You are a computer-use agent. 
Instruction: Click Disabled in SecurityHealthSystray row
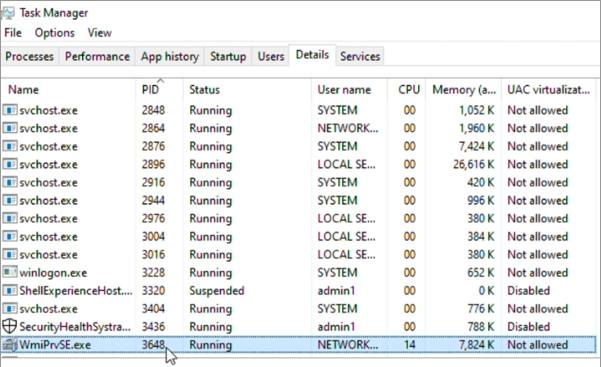[529, 327]
